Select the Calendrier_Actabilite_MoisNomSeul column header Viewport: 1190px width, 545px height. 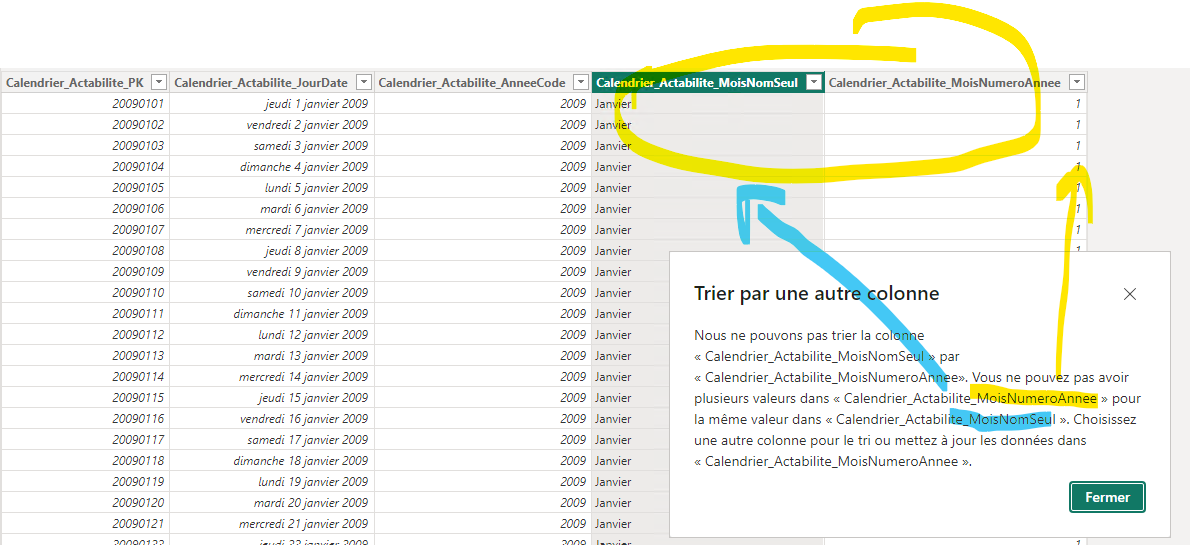(708, 82)
